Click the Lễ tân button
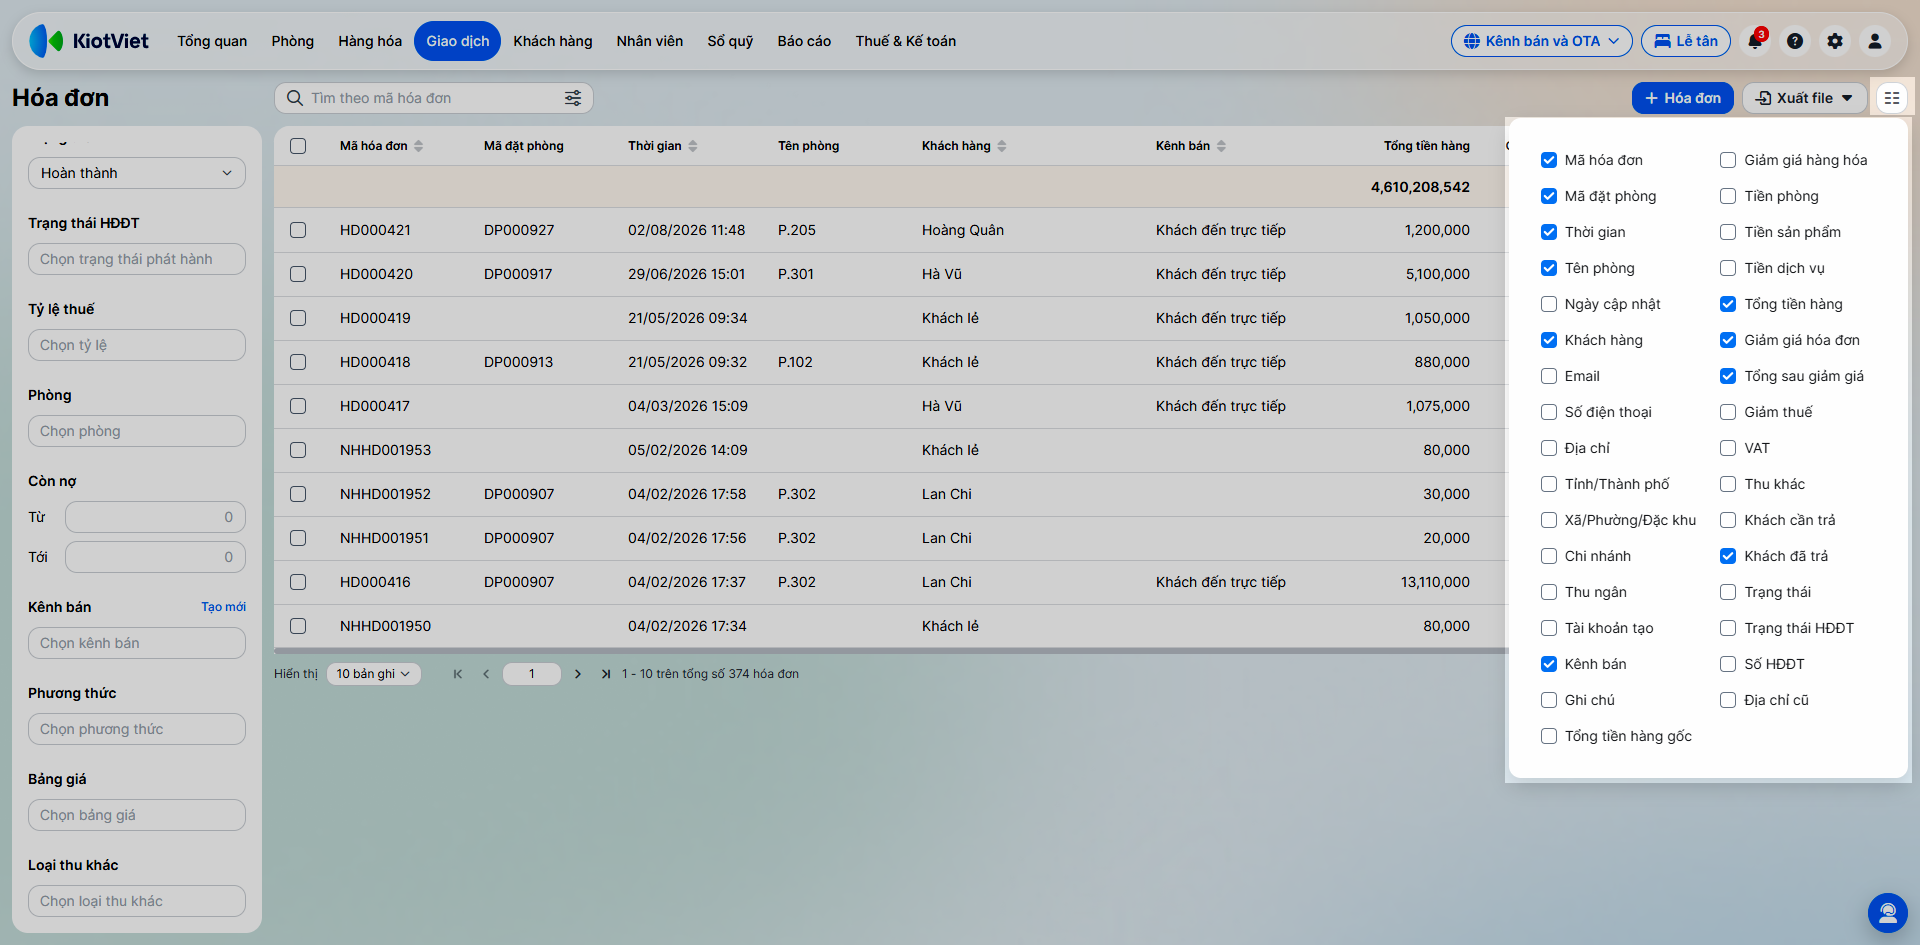The height and width of the screenshot is (945, 1920). click(x=1686, y=41)
